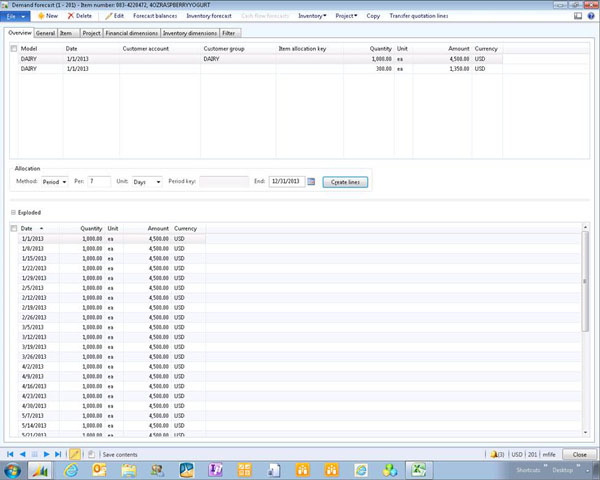Click the Edit pencil button
The width and height of the screenshot is (600, 480).
point(114,16)
